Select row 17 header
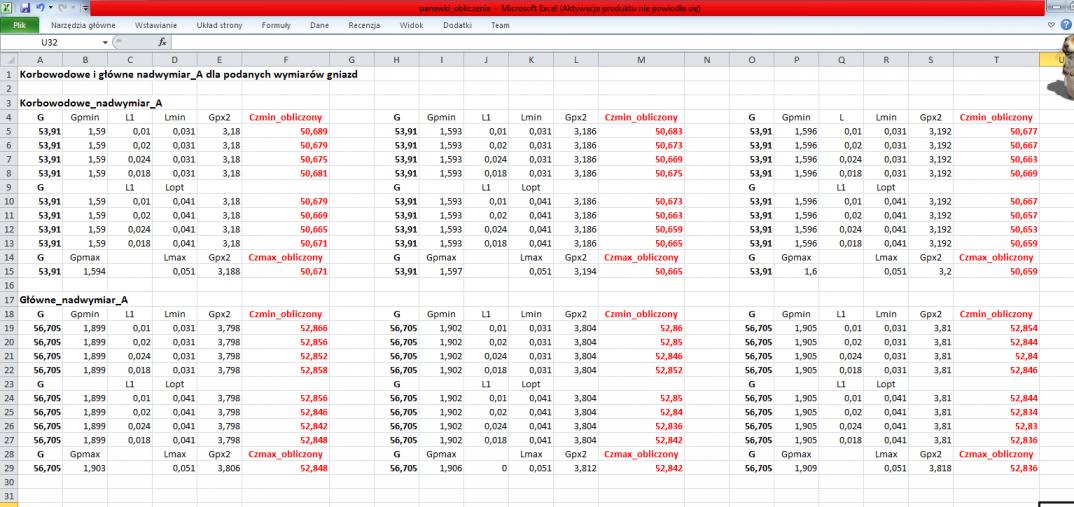Viewport: 1074px width, 507px height. click(x=8, y=299)
